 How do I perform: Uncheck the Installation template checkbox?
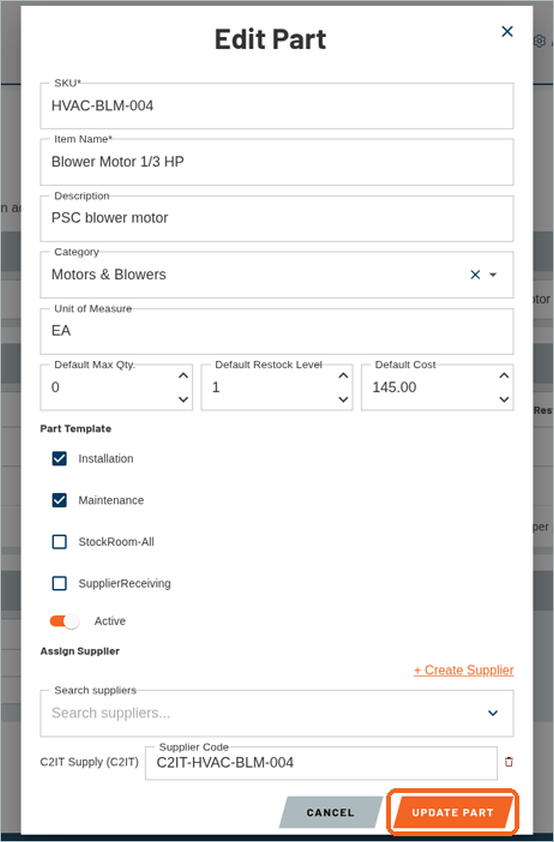point(60,459)
